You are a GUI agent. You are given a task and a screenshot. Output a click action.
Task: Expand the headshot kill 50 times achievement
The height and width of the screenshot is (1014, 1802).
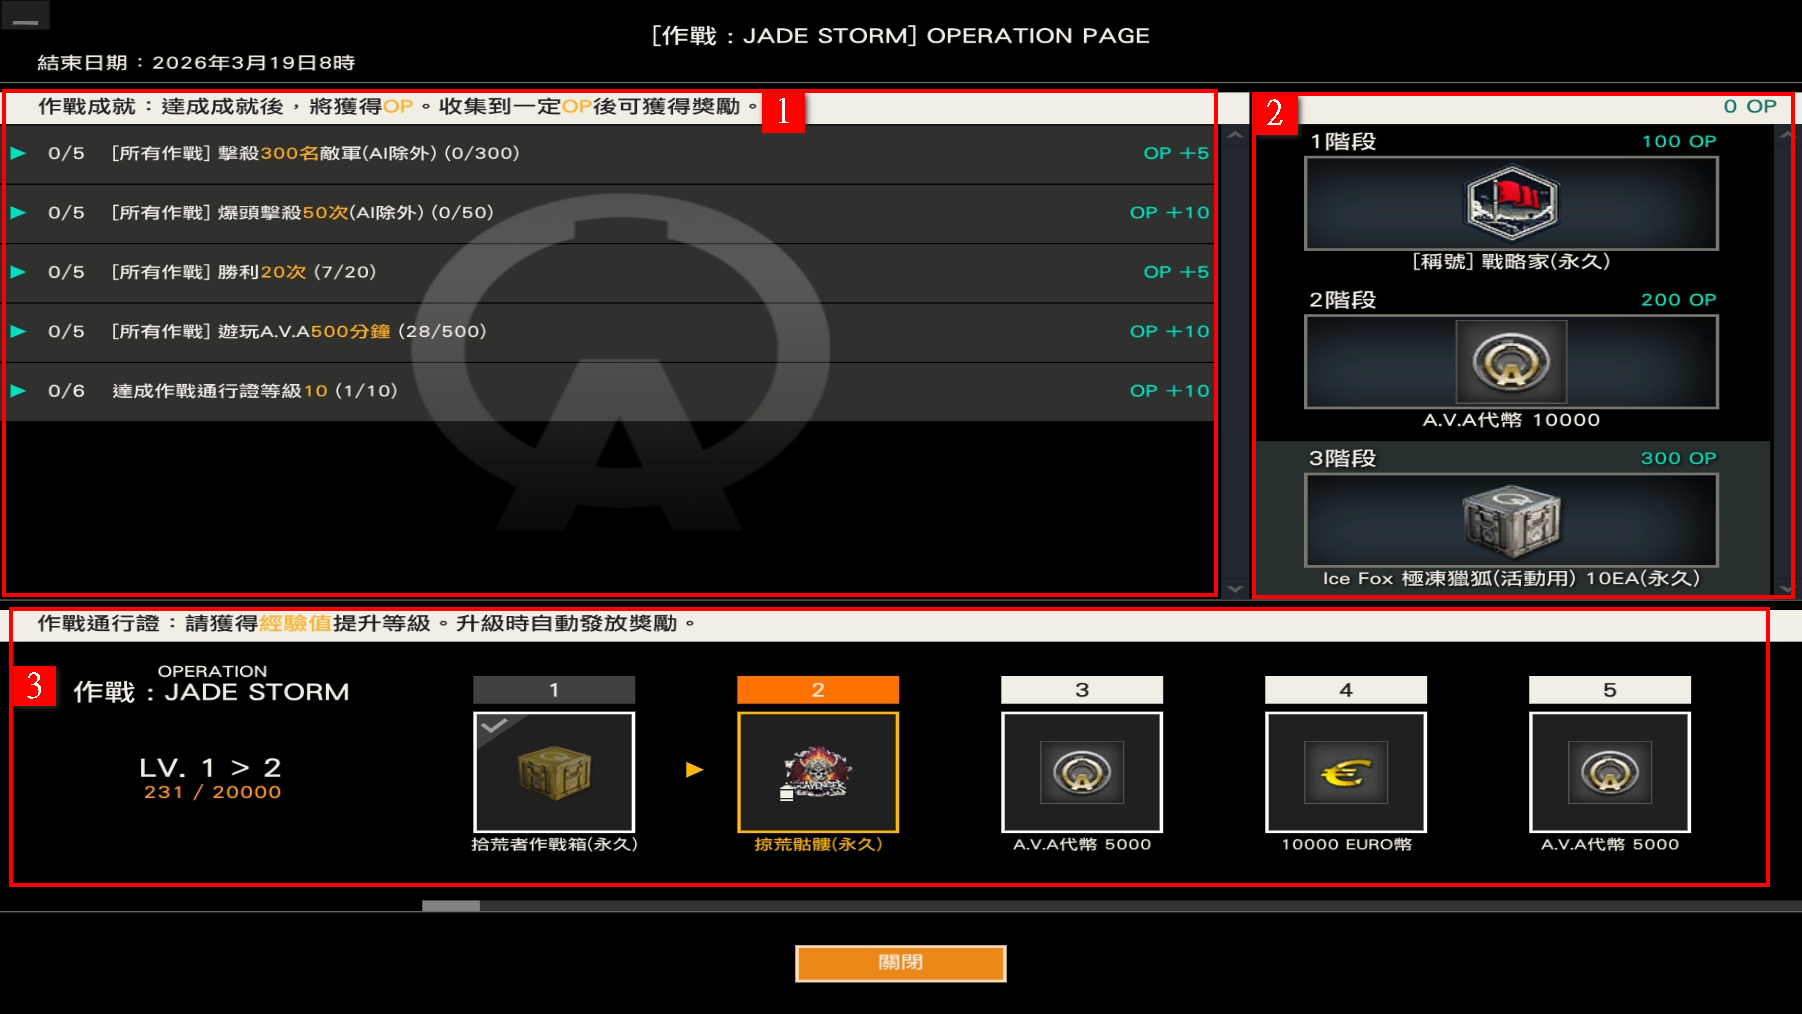pos(18,212)
